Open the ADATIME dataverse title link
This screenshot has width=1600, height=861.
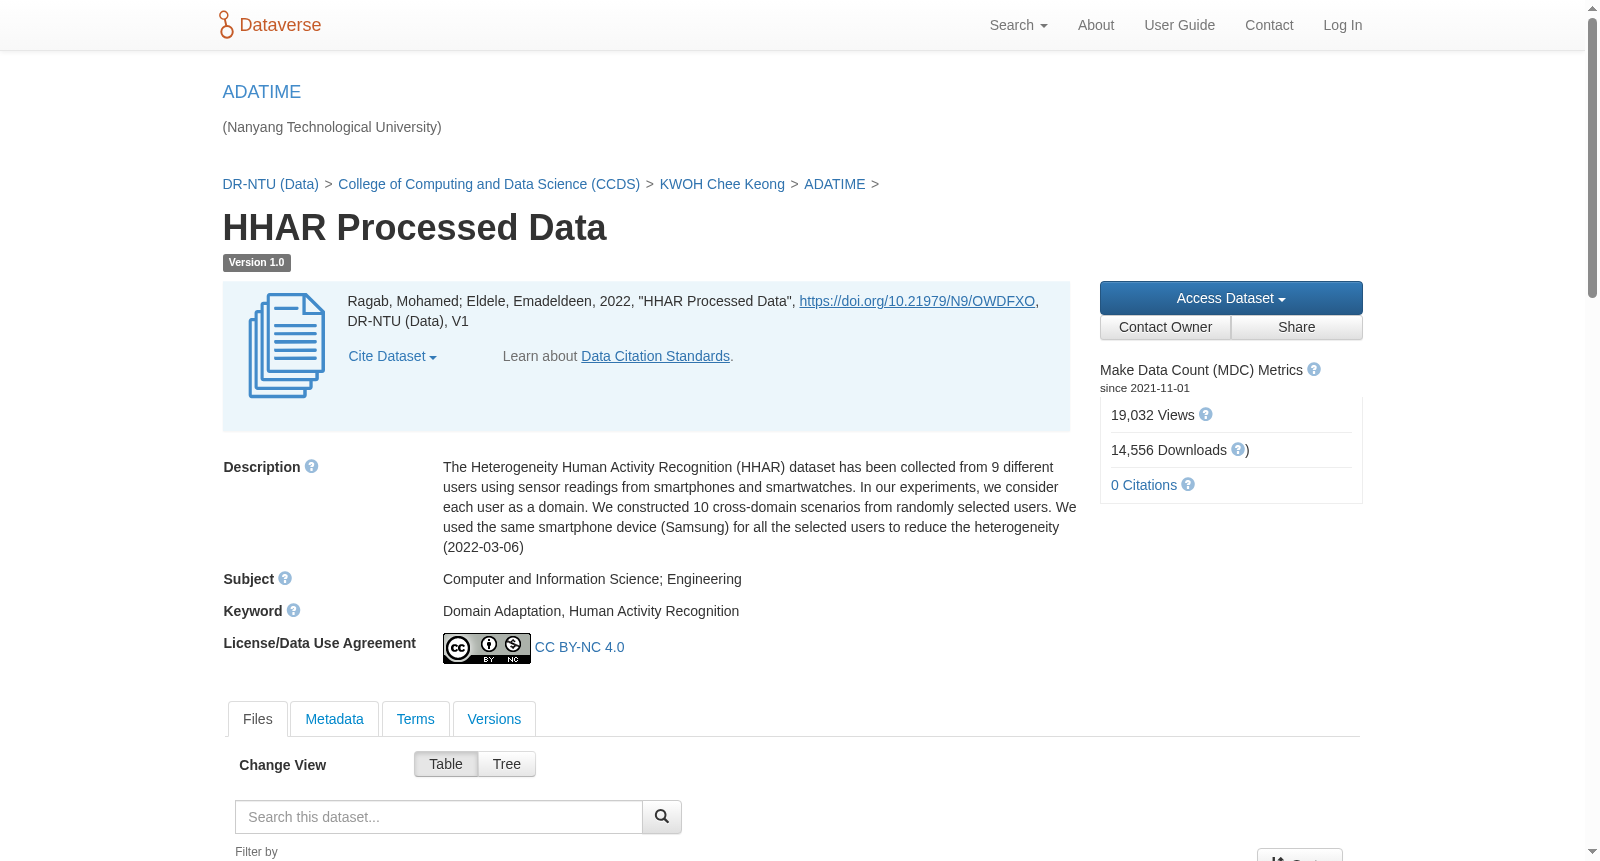tap(262, 92)
